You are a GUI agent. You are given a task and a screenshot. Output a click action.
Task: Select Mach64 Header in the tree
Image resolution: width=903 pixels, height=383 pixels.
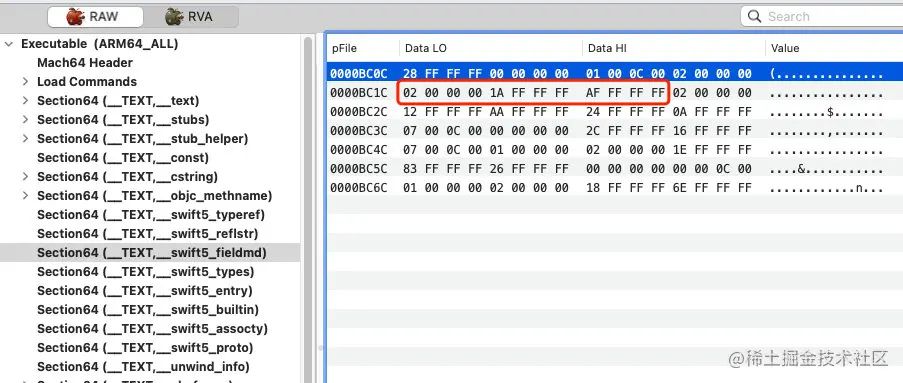[x=85, y=63]
